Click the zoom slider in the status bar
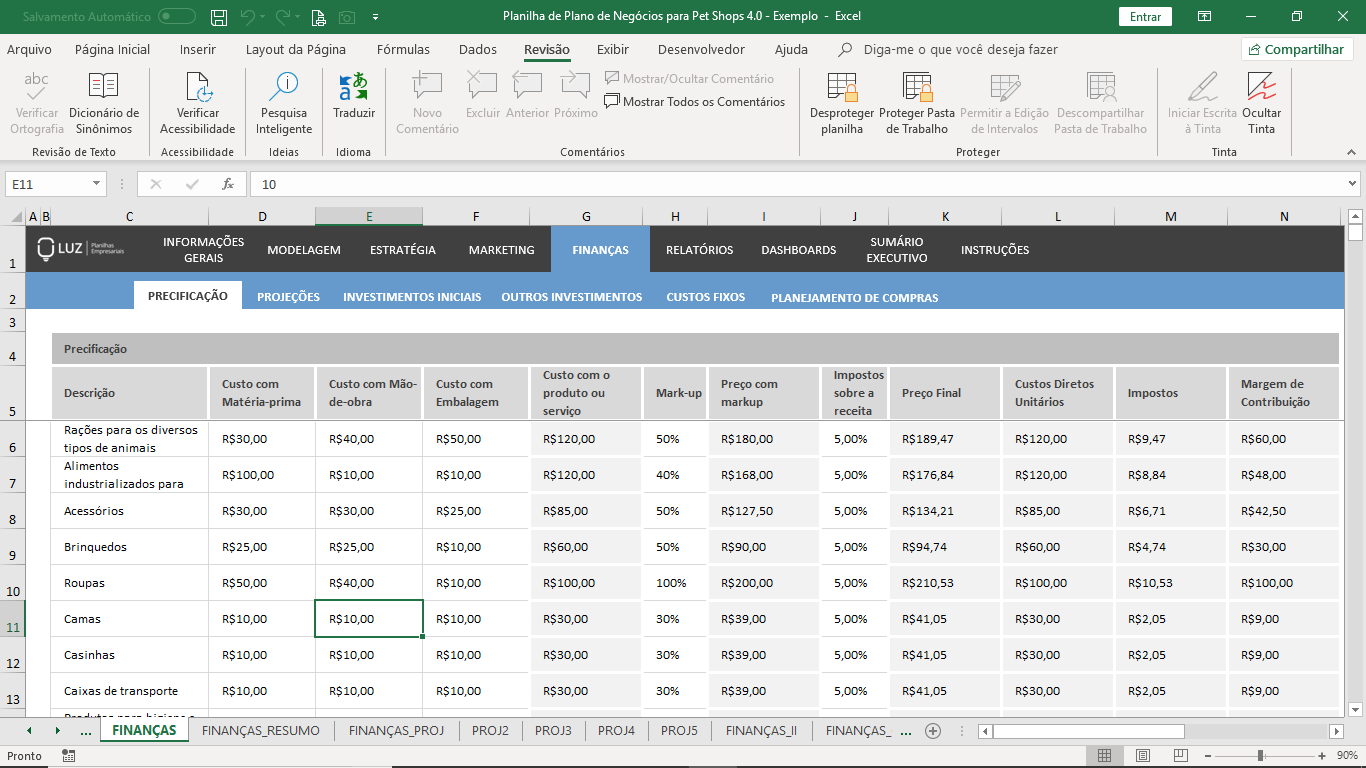 1260,756
